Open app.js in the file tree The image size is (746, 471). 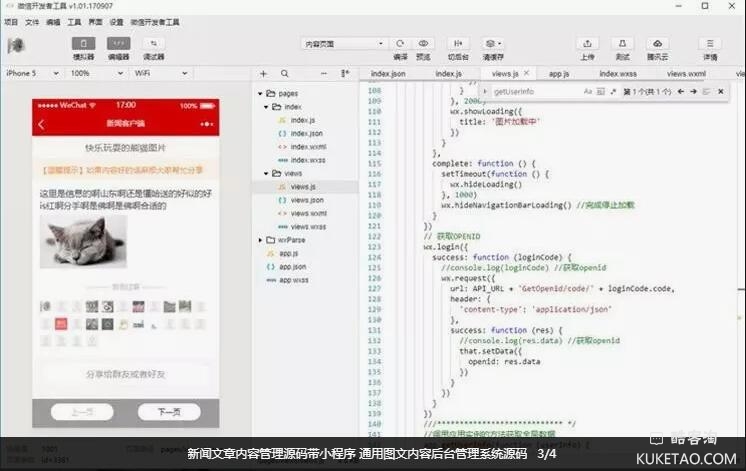click(288, 254)
